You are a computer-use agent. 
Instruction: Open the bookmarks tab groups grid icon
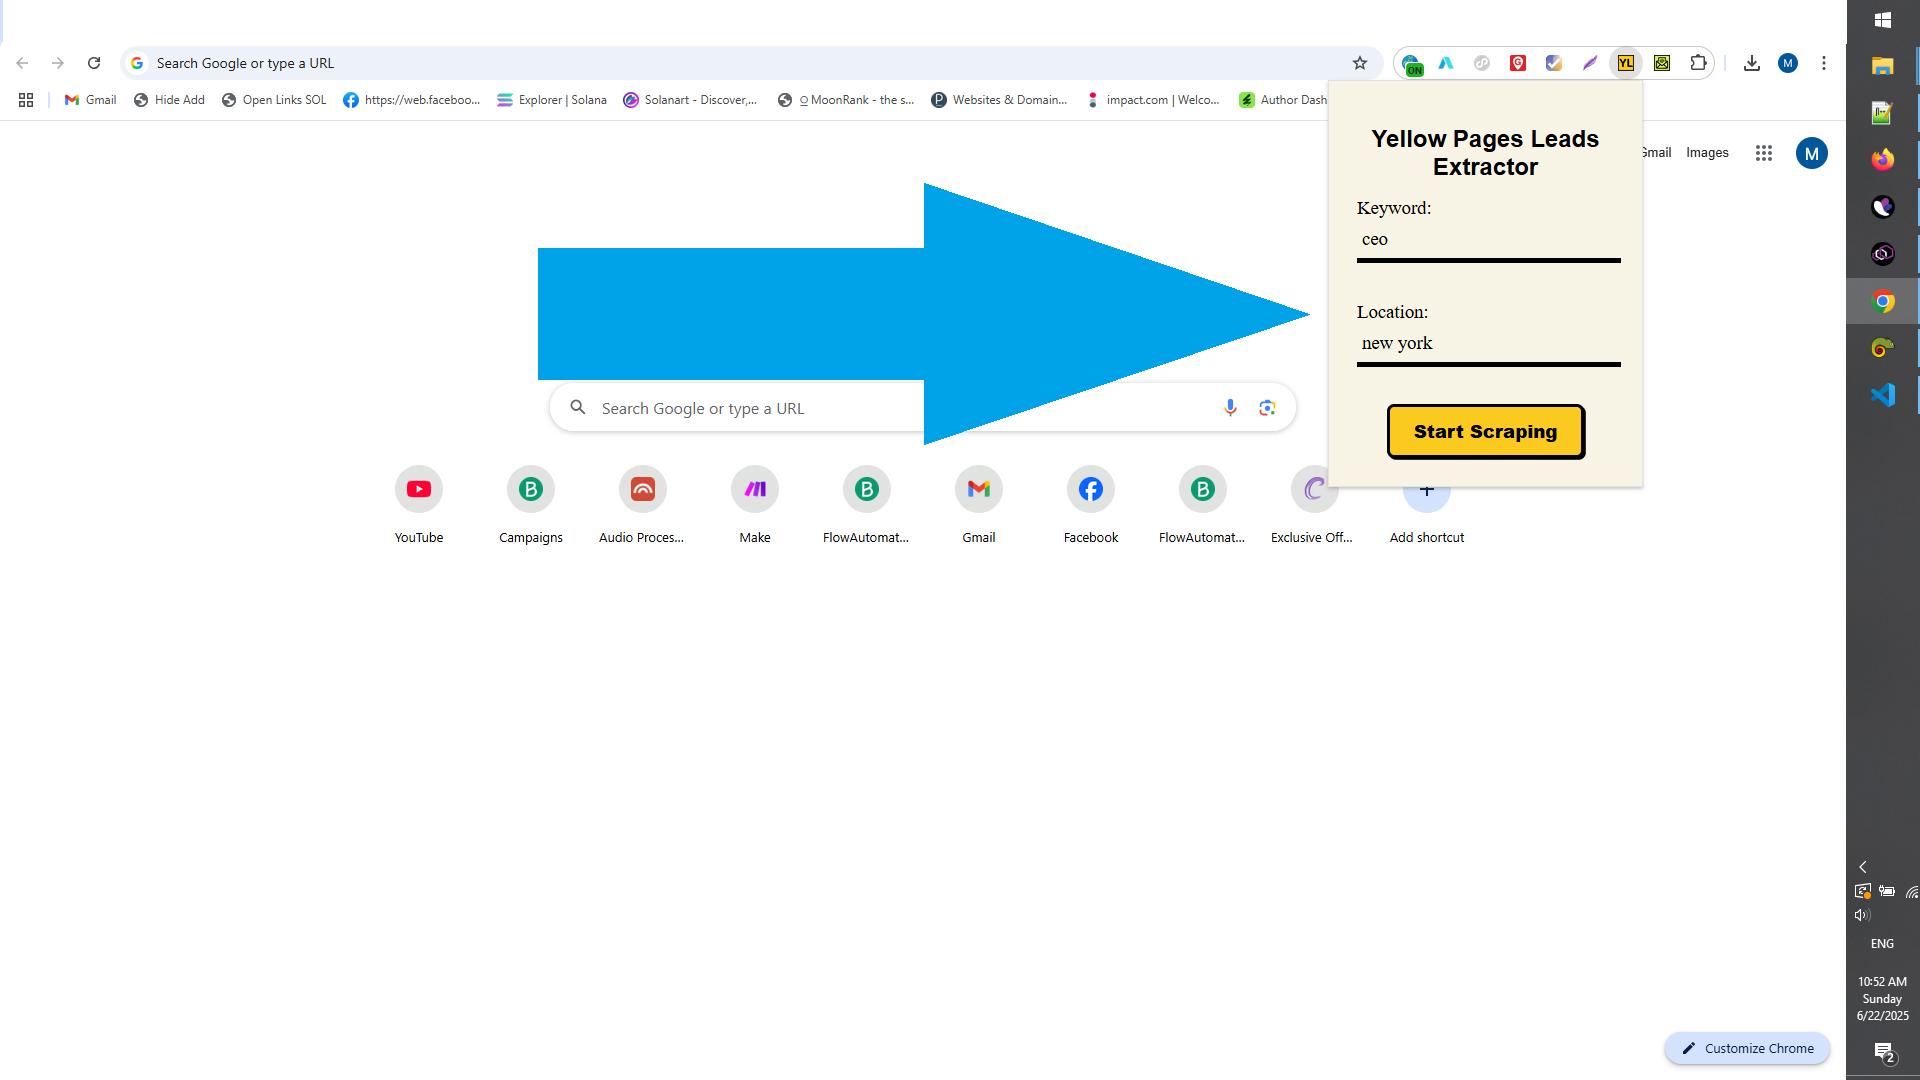(26, 100)
